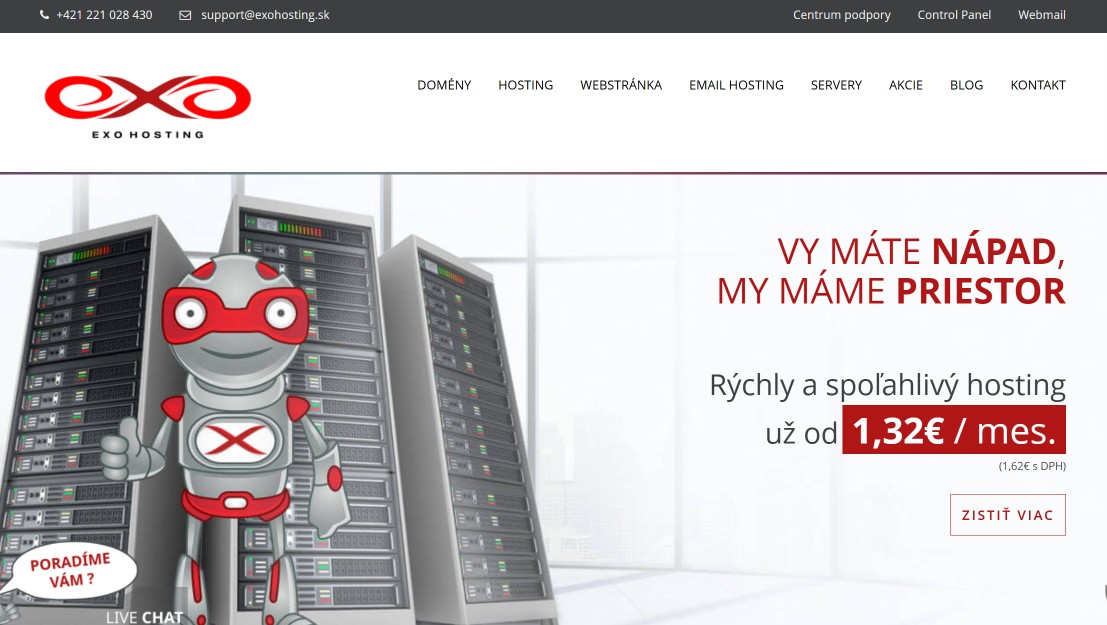Screen dimensions: 1107x625
Task: Select the Domény menu item
Action: point(444,85)
